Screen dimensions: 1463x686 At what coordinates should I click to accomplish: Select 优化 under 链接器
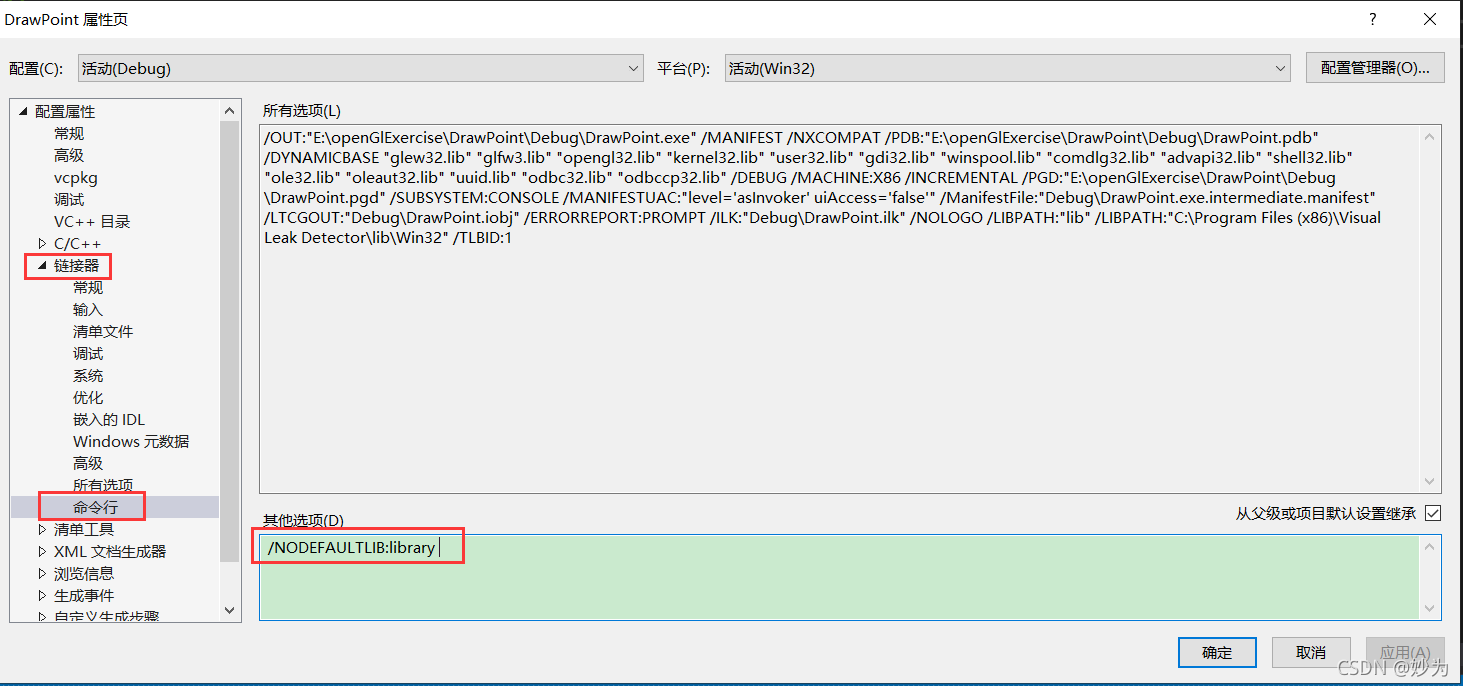coord(88,397)
